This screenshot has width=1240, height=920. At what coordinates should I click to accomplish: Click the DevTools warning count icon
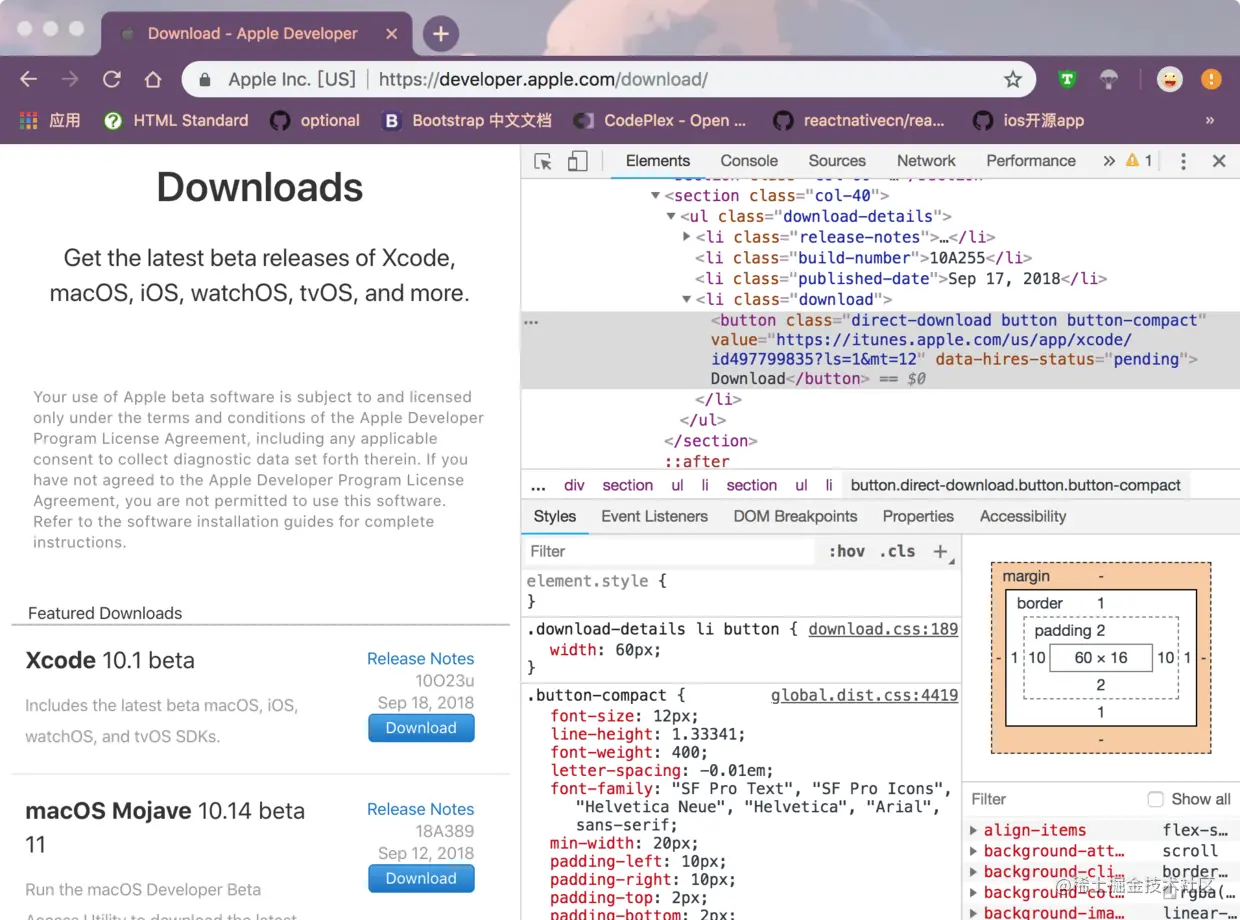(x=1139, y=161)
